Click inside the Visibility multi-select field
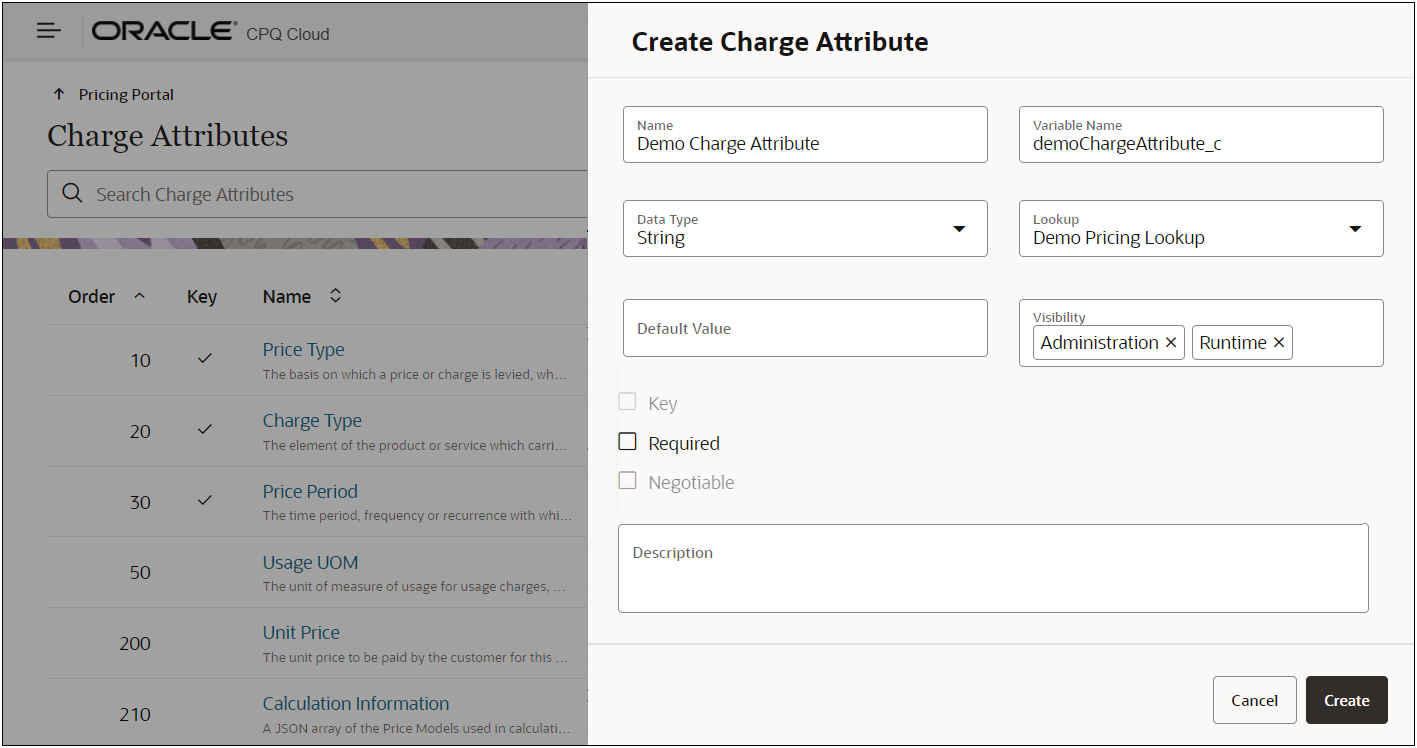The height and width of the screenshot is (748, 1417). pos(1336,343)
